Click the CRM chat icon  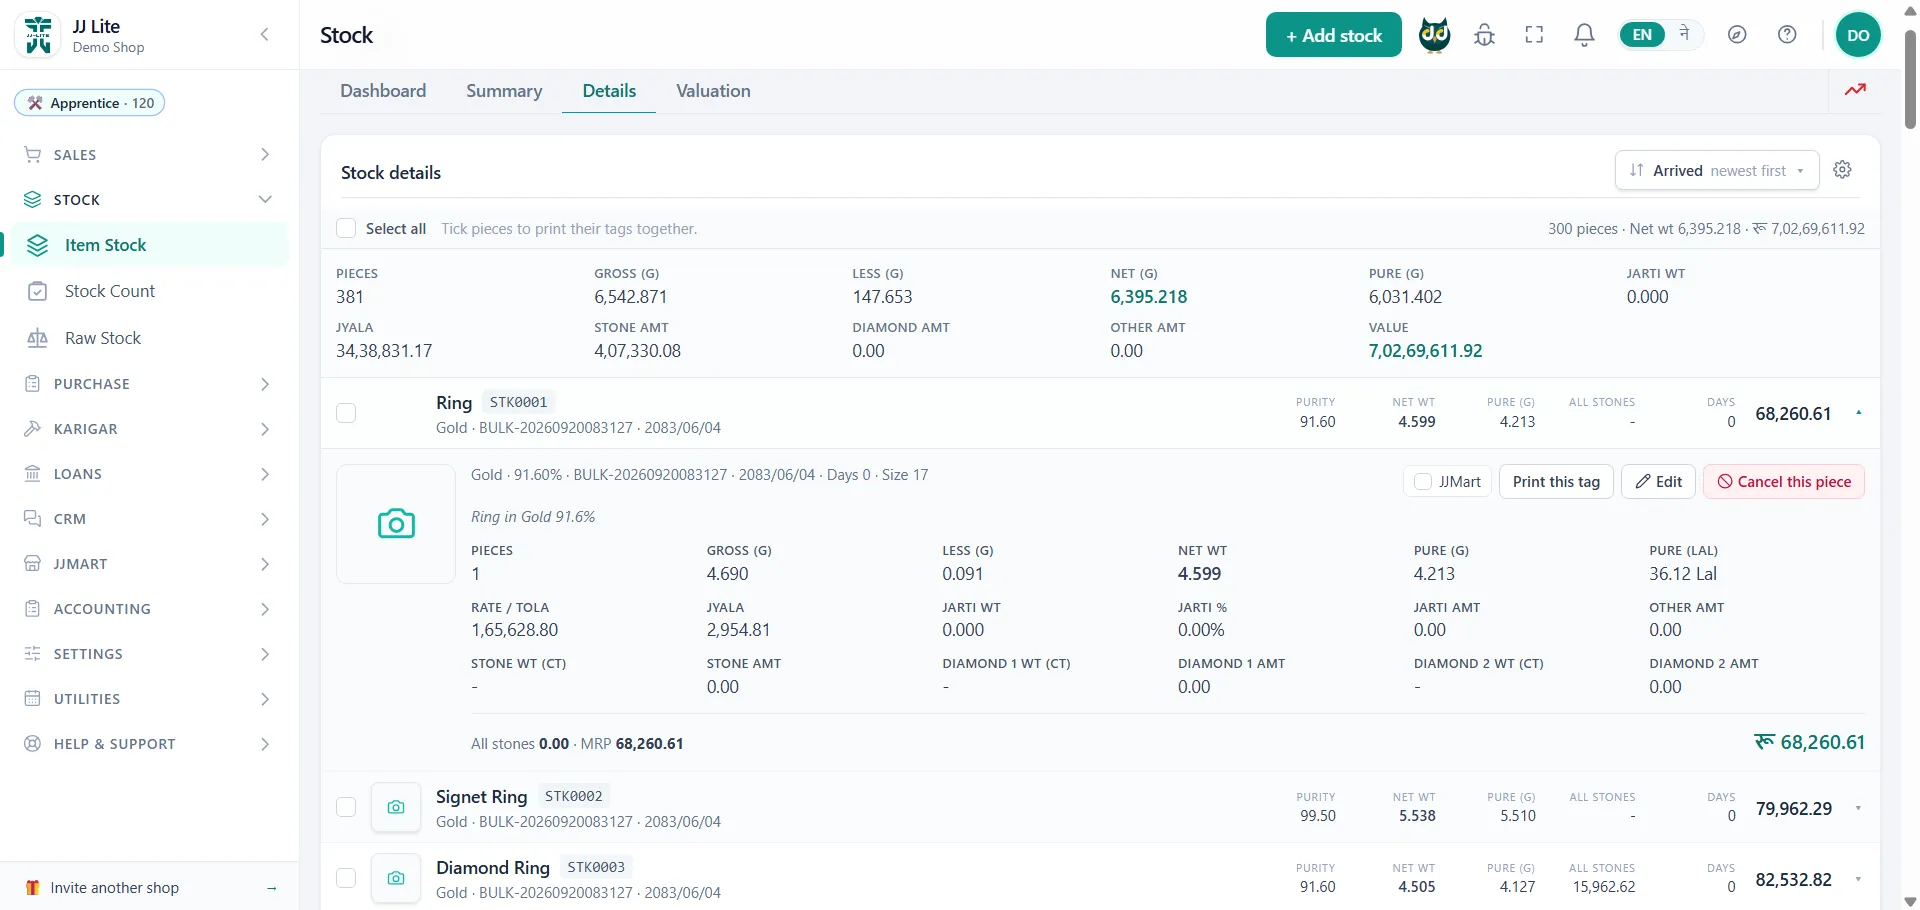click(33, 519)
